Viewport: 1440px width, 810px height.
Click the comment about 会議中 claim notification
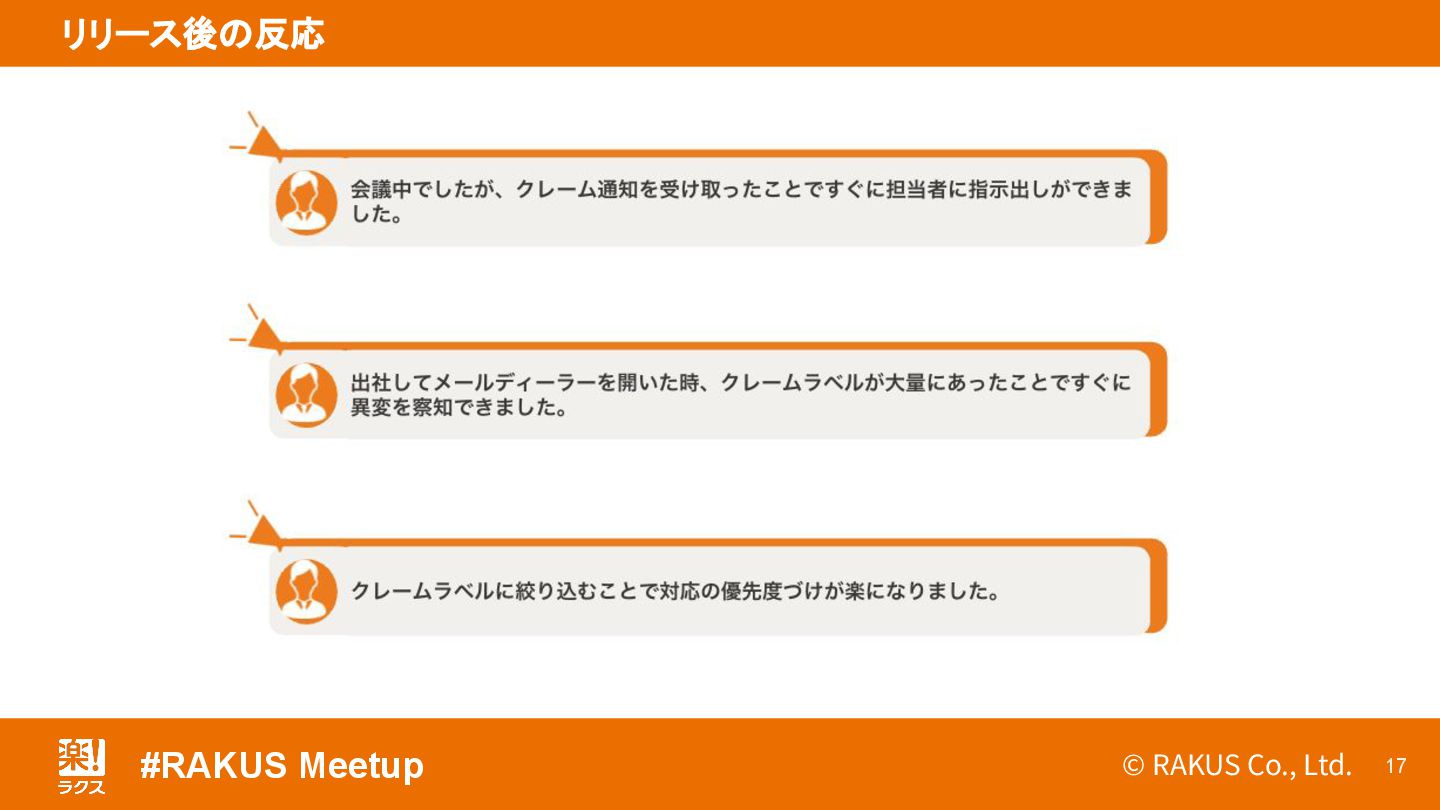(741, 202)
